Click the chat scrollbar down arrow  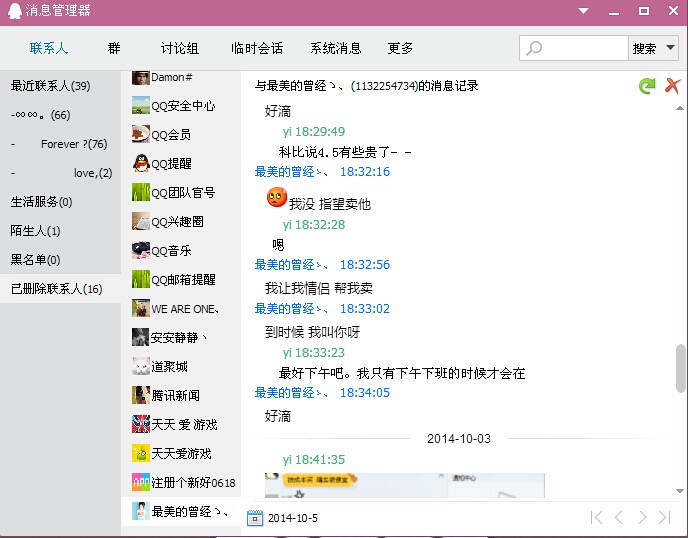pos(680,491)
